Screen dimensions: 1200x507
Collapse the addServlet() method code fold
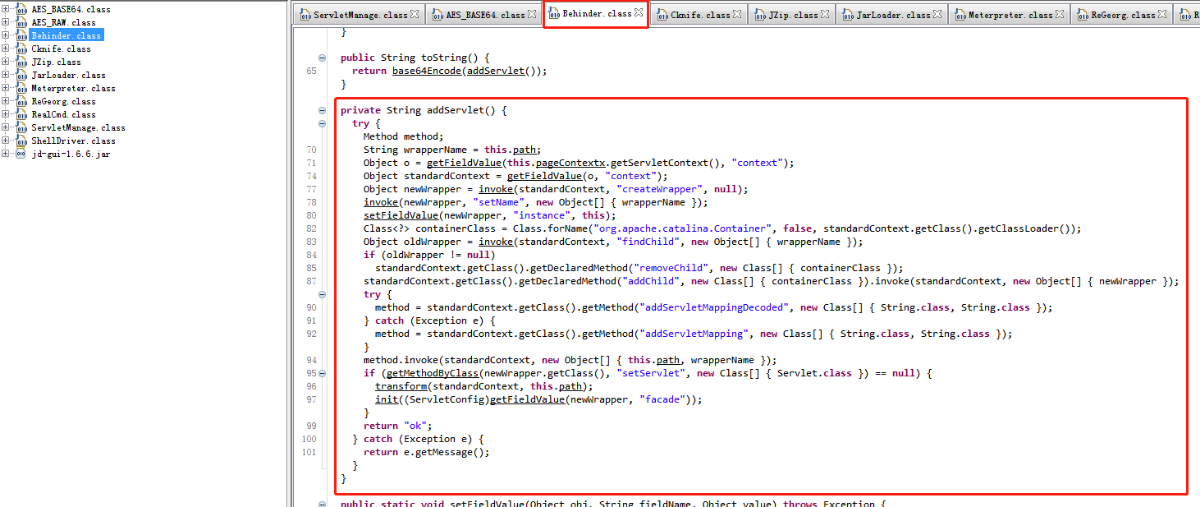pyautogui.click(x=322, y=110)
